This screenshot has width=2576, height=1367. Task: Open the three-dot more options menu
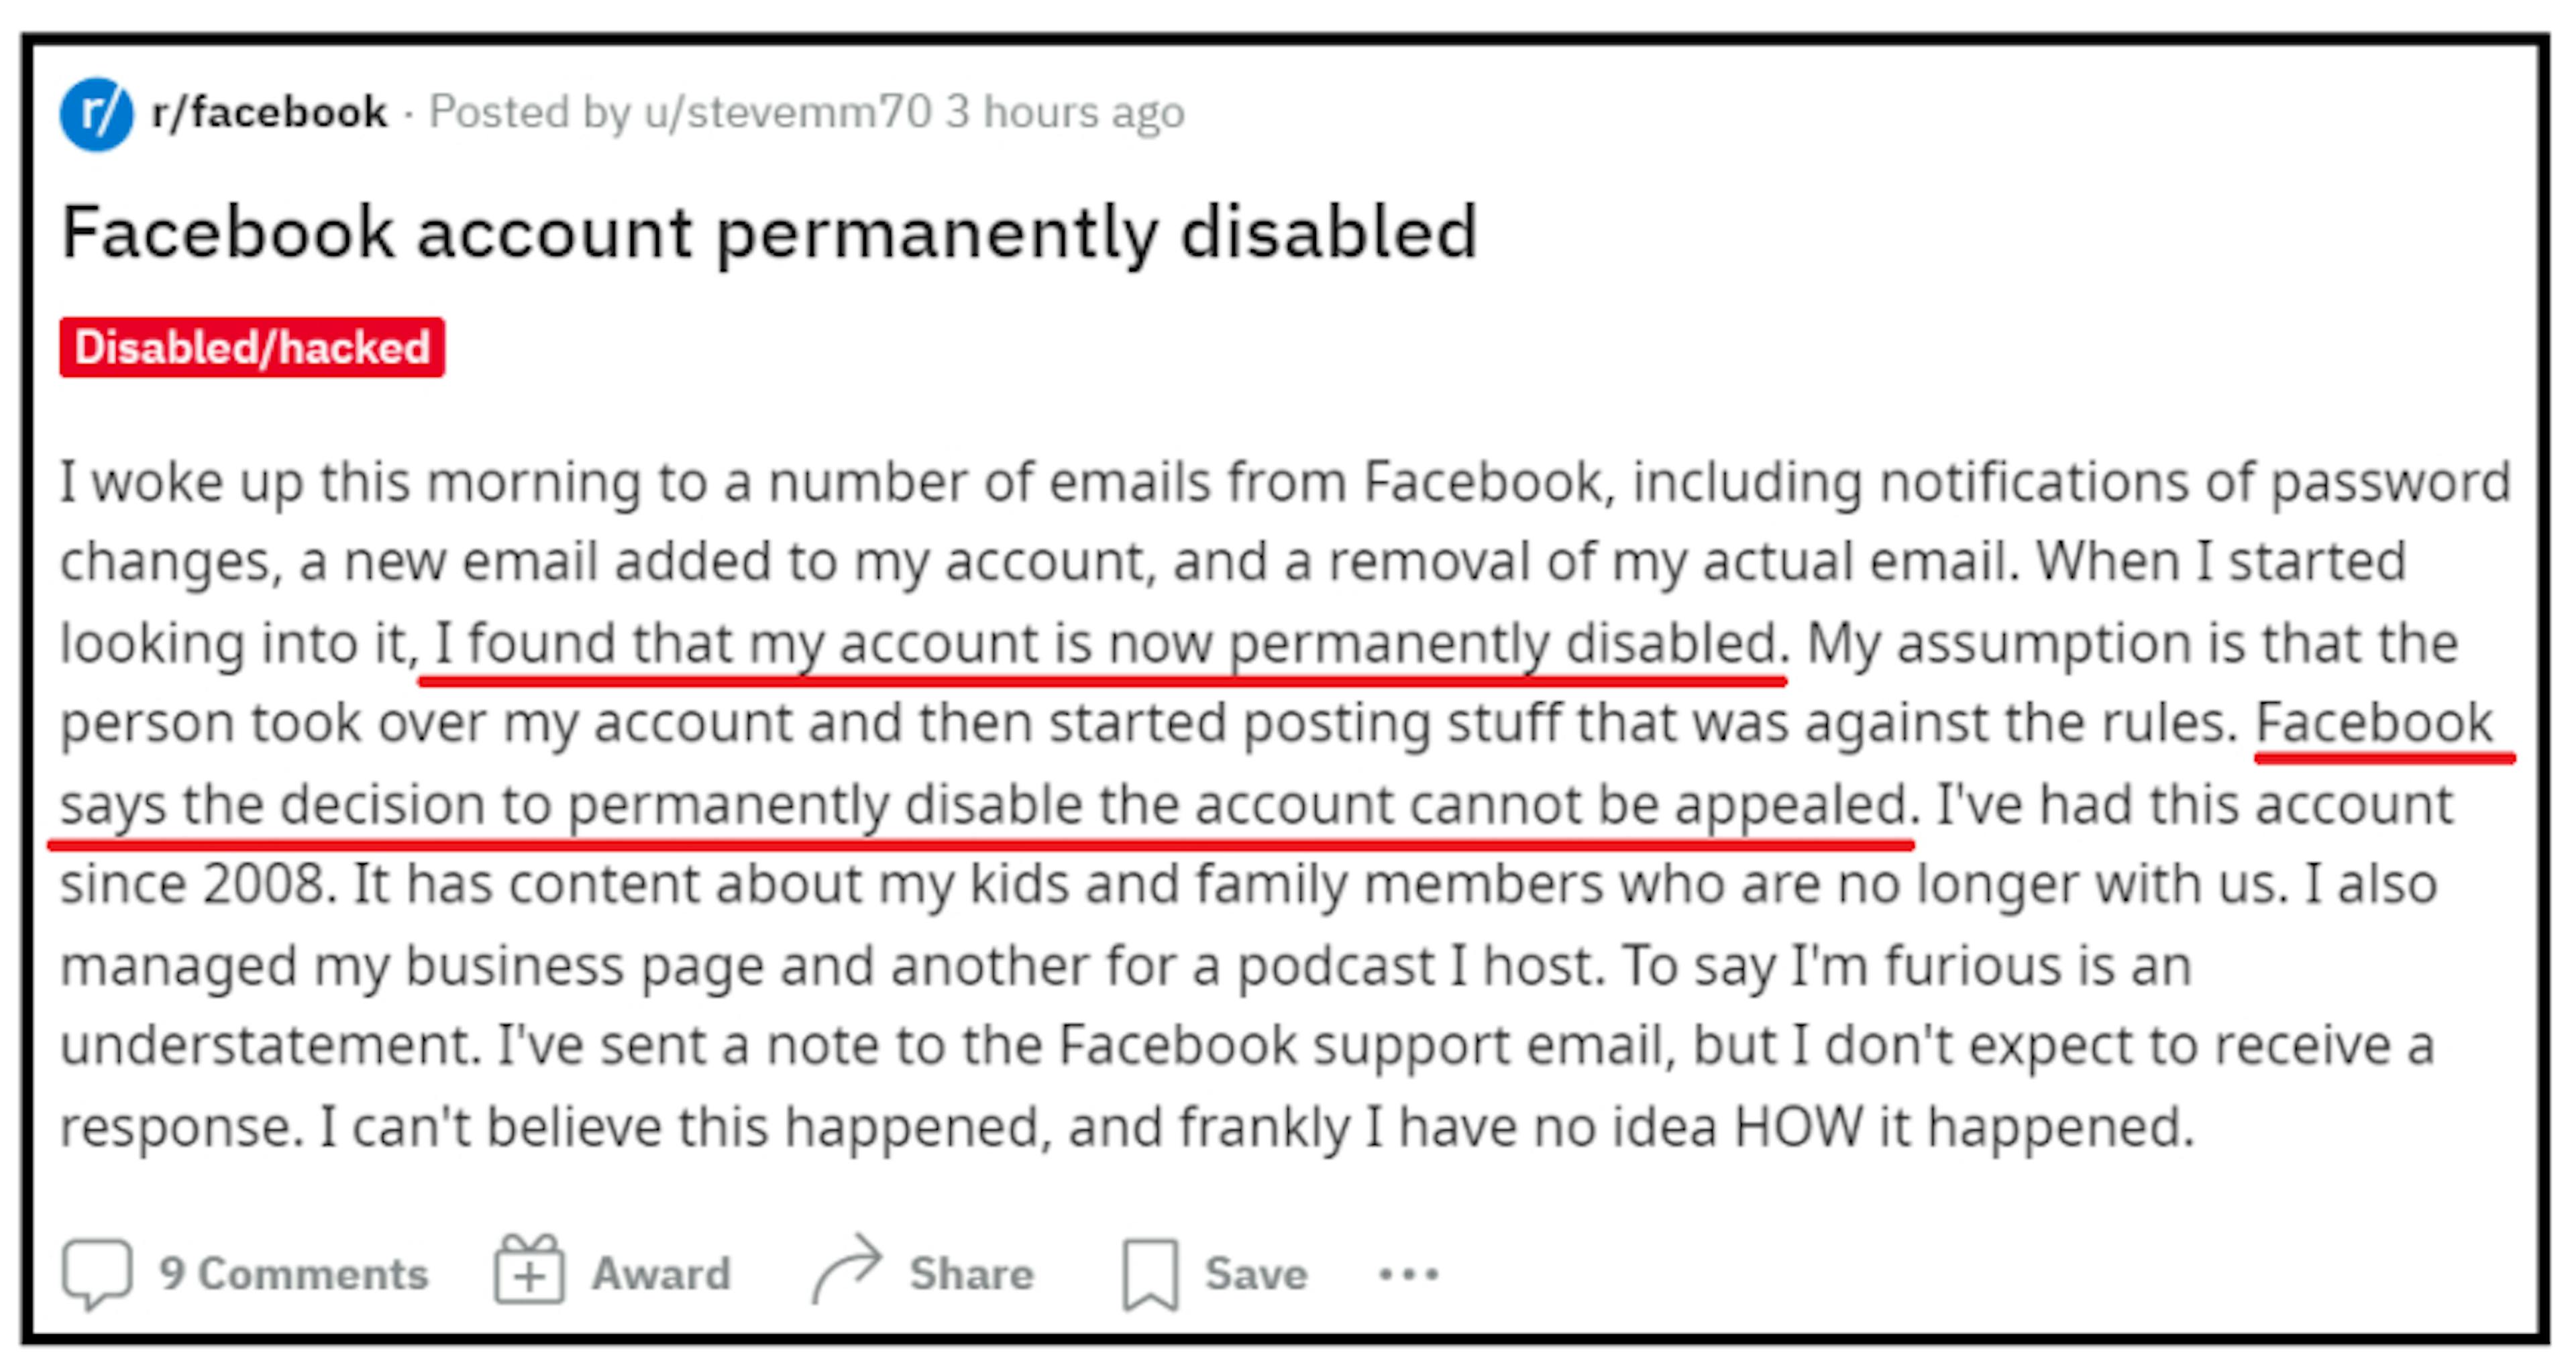[x=1408, y=1274]
